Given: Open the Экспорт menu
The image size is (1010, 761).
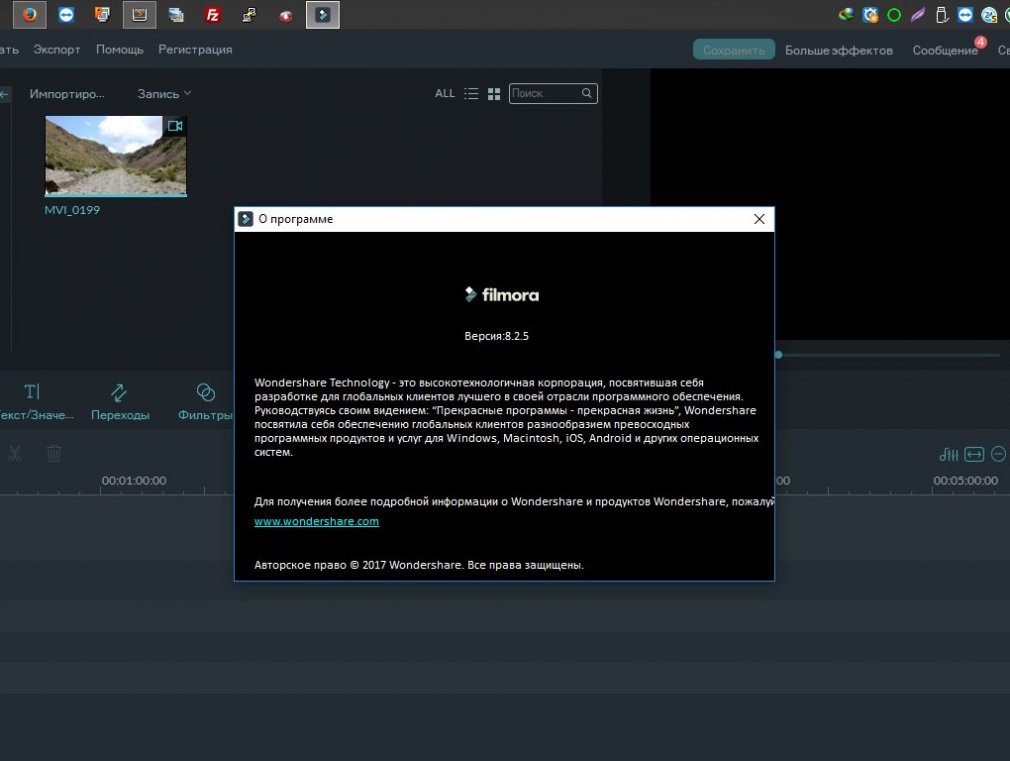Looking at the screenshot, I should tap(57, 50).
